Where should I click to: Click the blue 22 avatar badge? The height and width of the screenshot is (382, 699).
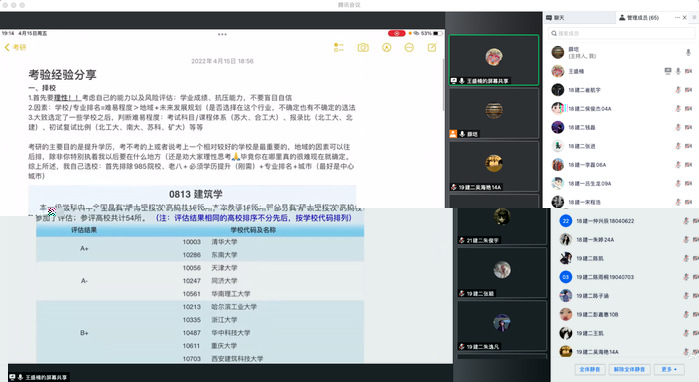pyautogui.click(x=566, y=221)
